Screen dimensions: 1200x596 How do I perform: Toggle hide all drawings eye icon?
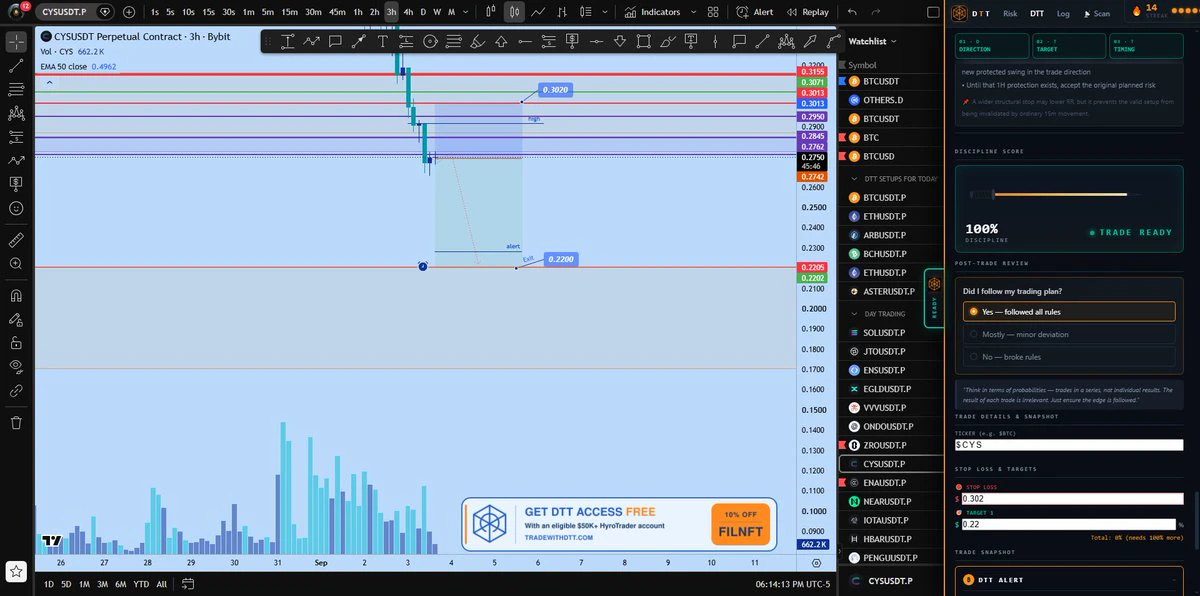[x=16, y=367]
